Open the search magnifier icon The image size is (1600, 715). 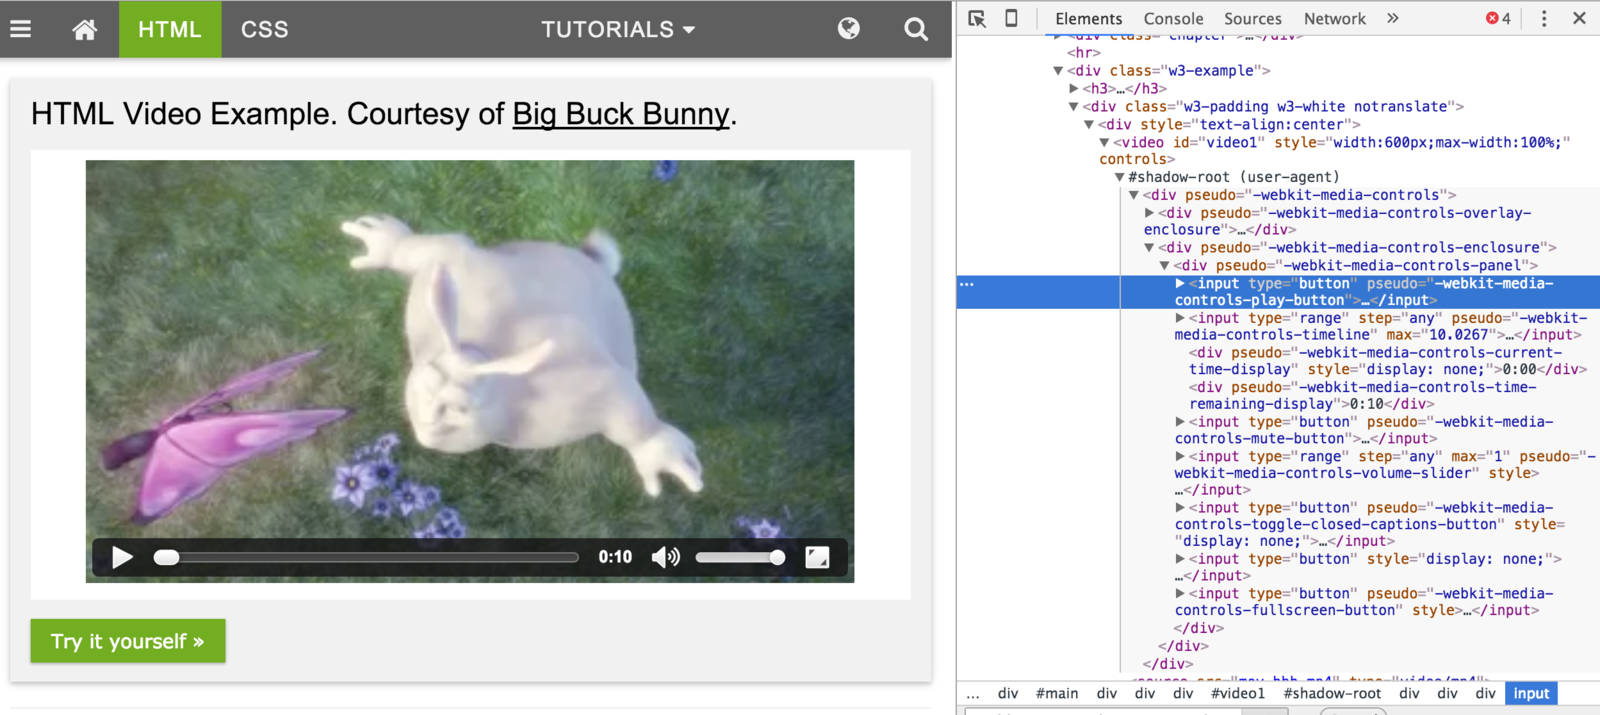coord(916,29)
